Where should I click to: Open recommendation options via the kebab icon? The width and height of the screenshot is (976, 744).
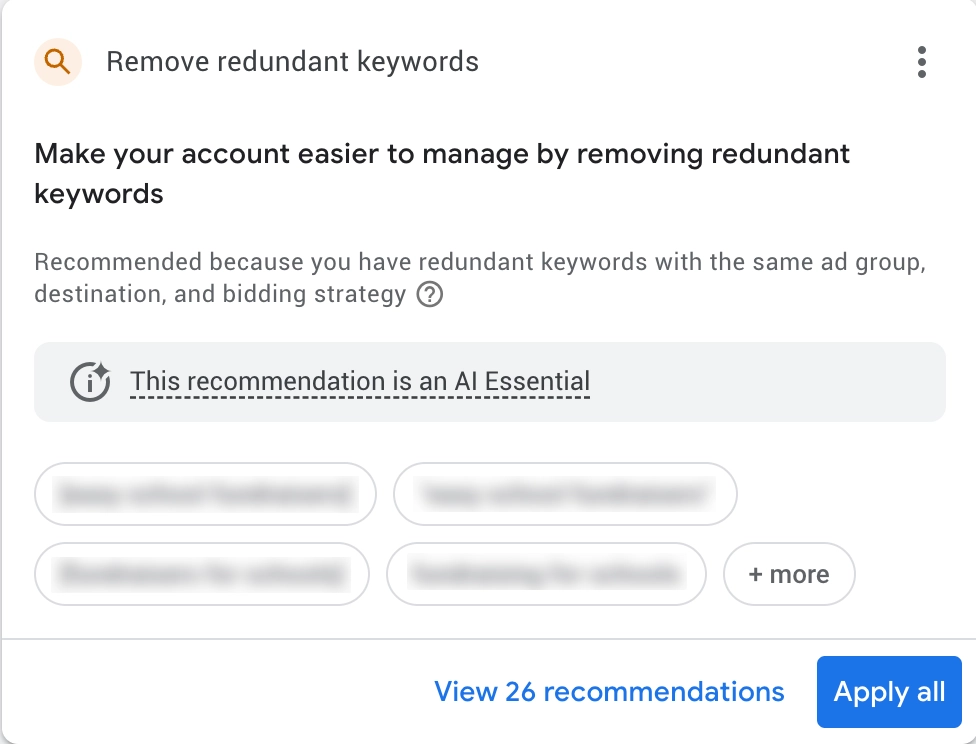(921, 61)
